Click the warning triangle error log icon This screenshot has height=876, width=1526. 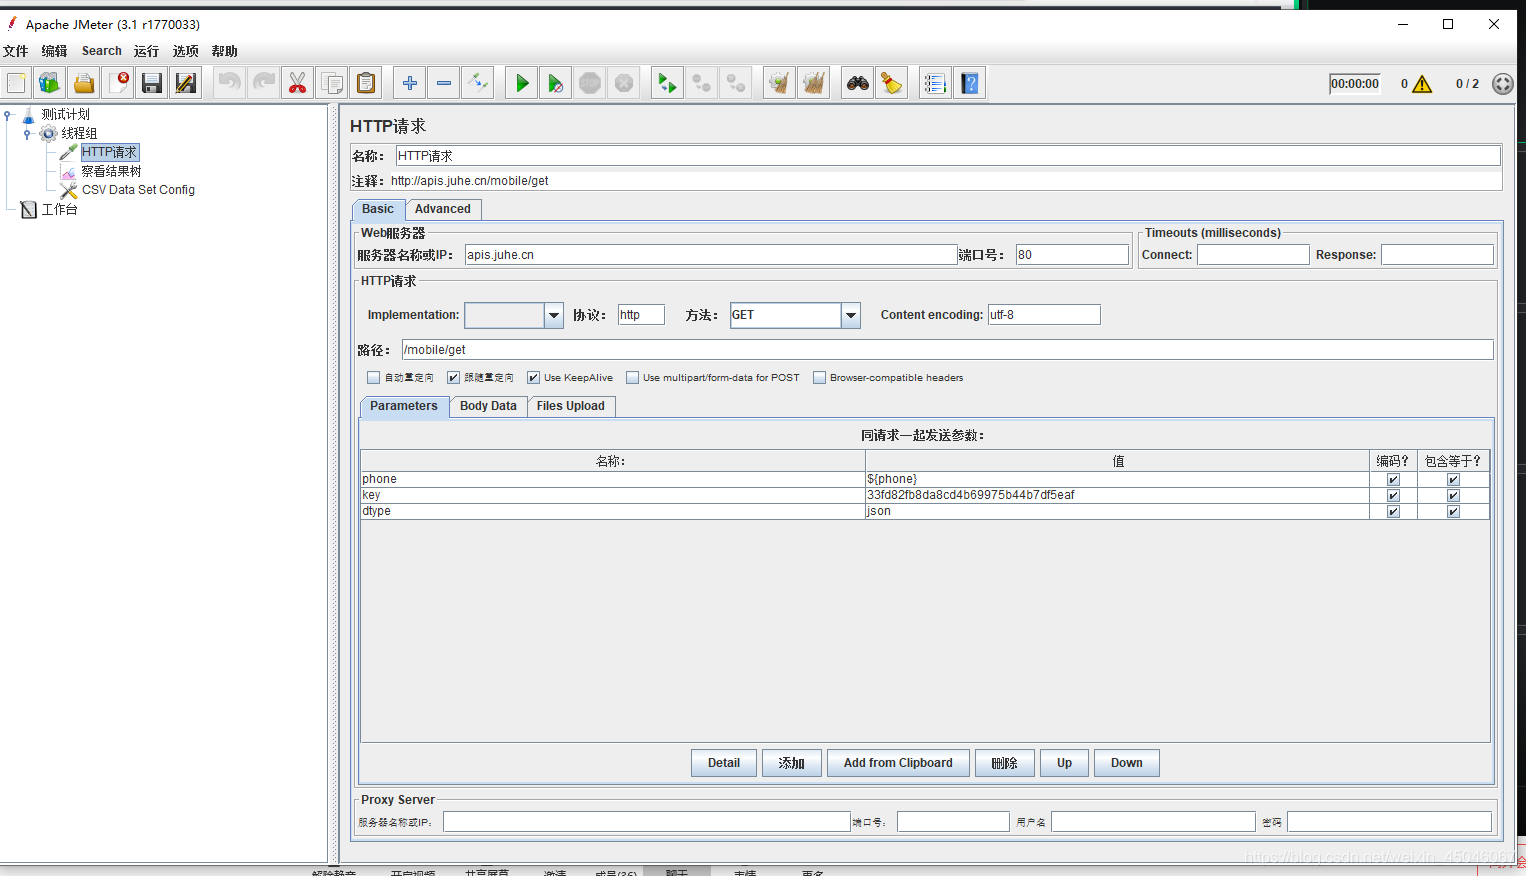coord(1422,84)
